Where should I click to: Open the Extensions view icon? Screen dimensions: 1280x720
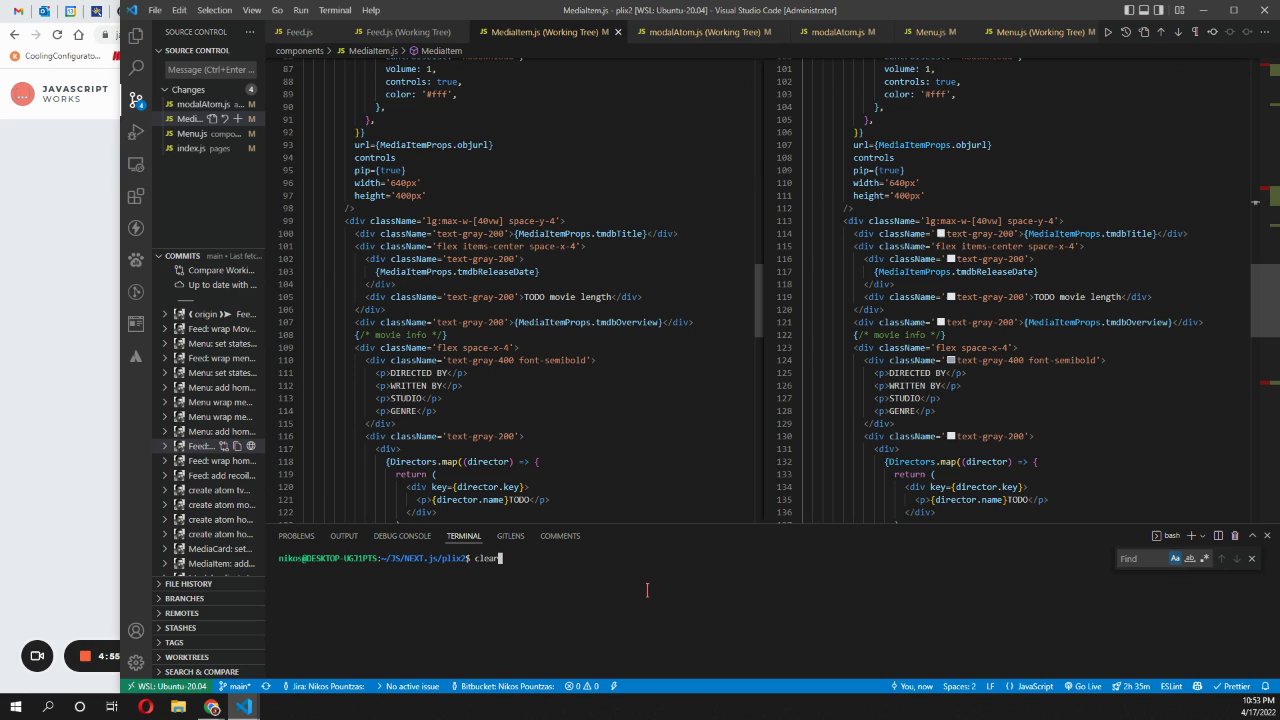pos(136,196)
